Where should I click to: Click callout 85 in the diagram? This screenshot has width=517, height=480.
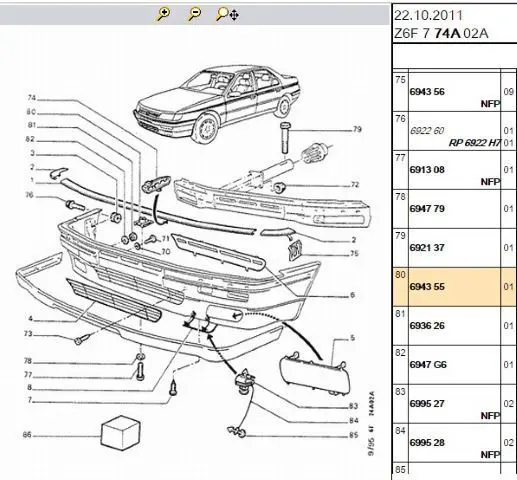[353, 435]
